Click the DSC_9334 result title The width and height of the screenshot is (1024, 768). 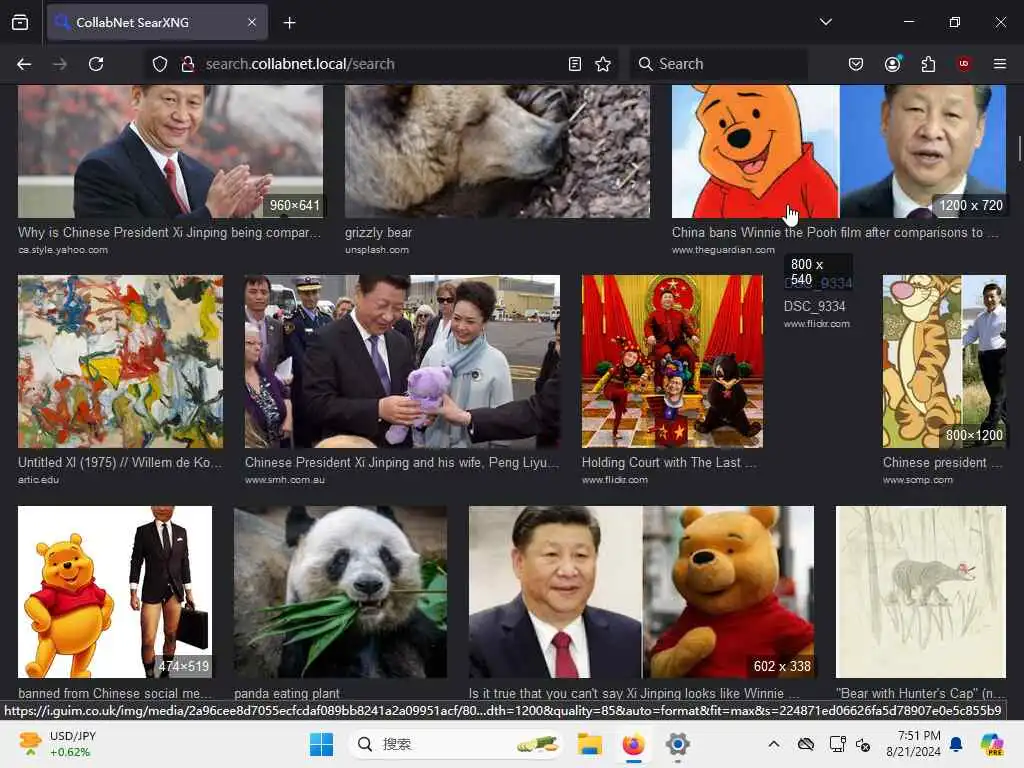coord(814,306)
